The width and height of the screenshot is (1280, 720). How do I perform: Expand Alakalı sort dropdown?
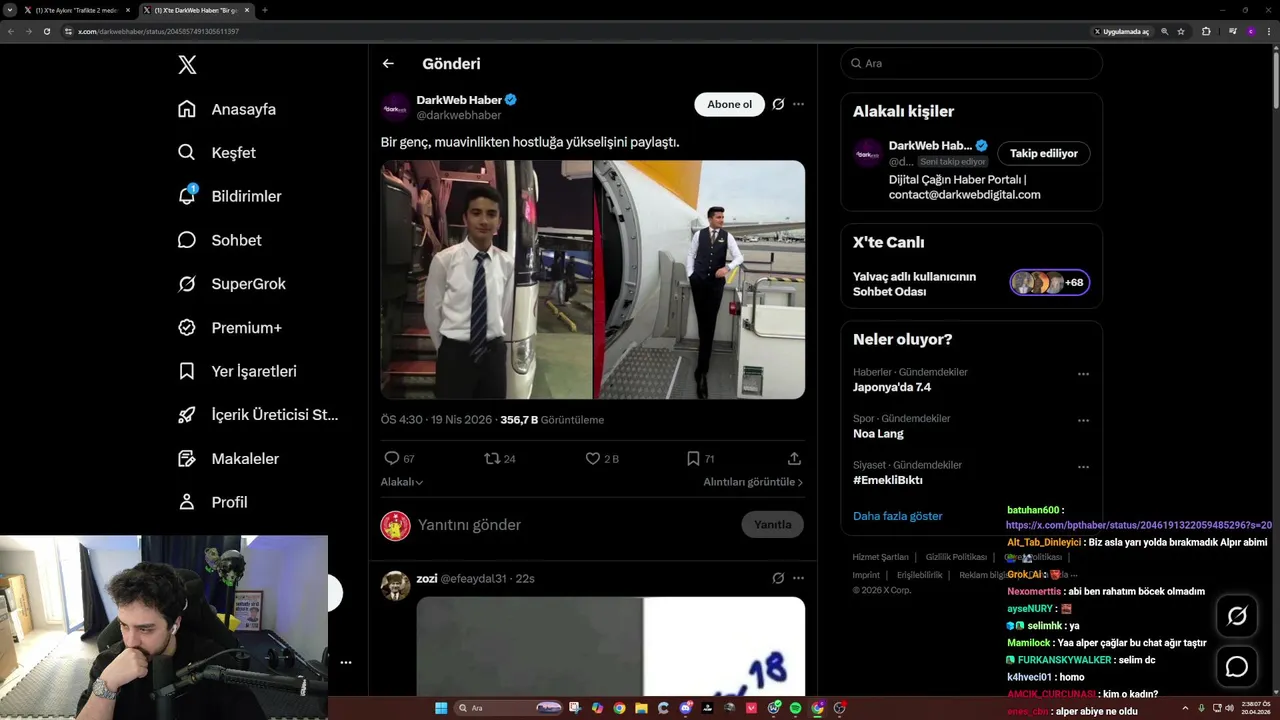[401, 482]
